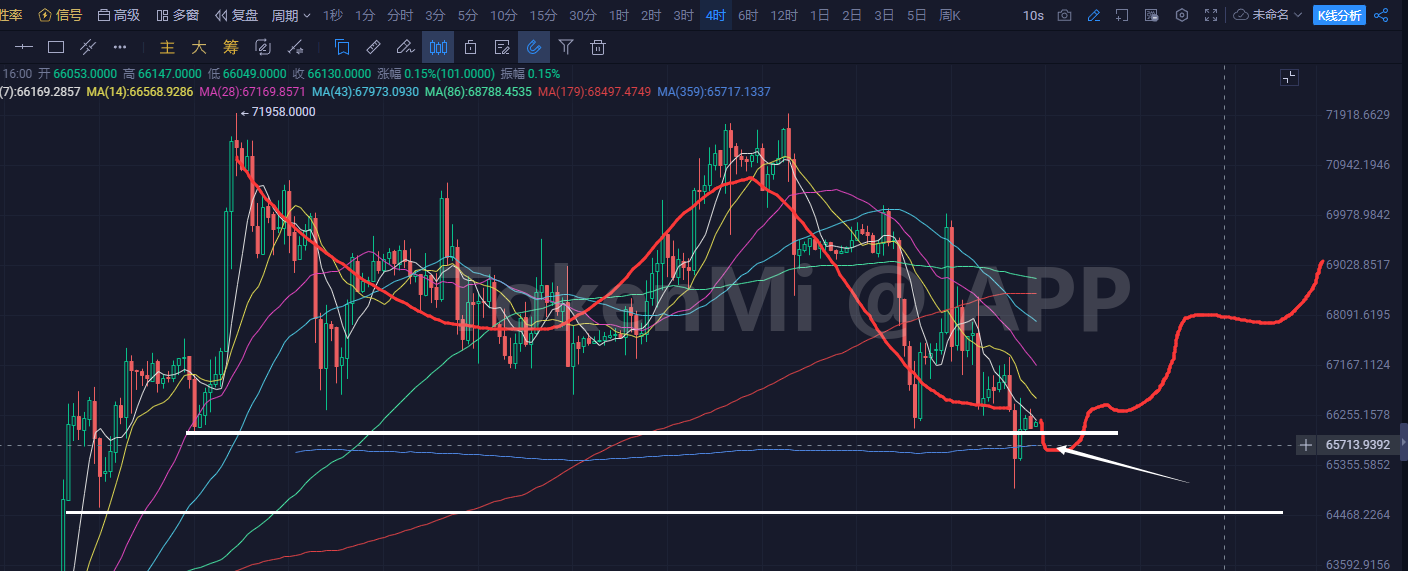The width and height of the screenshot is (1408, 571).
Task: Switch to the 1日 timeframe
Action: pos(820,16)
